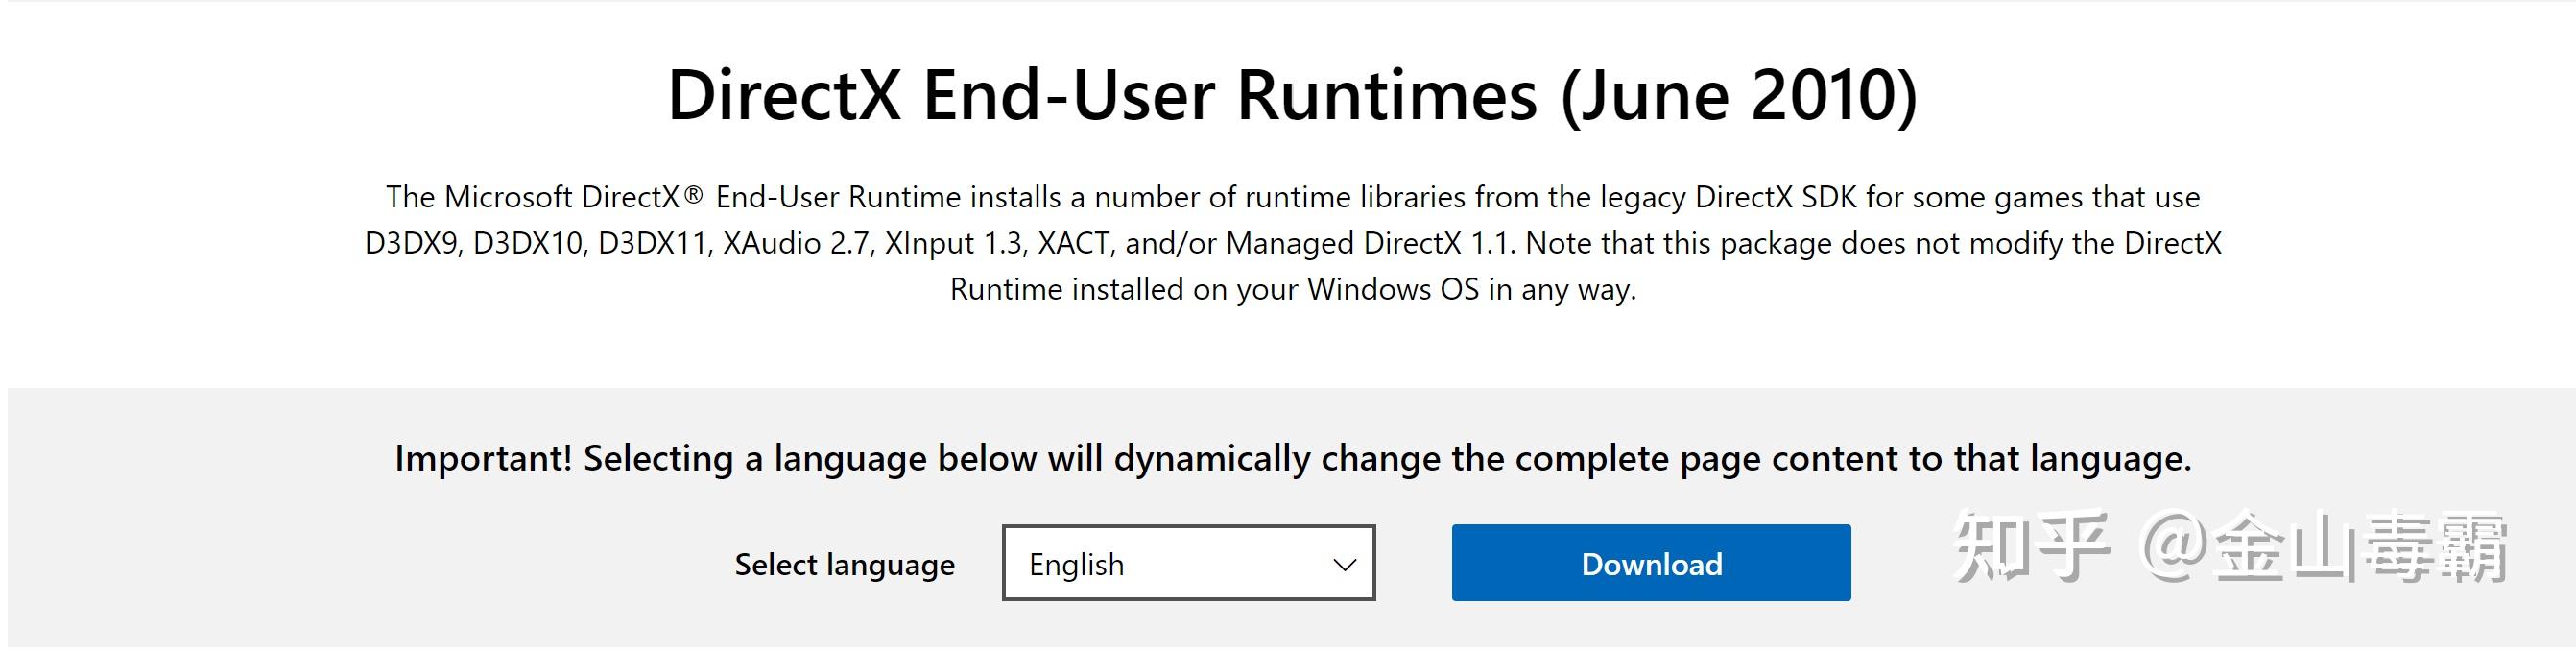
Task: Click 'The Microsoft DirectX' at paragraph start
Action: click(532, 197)
